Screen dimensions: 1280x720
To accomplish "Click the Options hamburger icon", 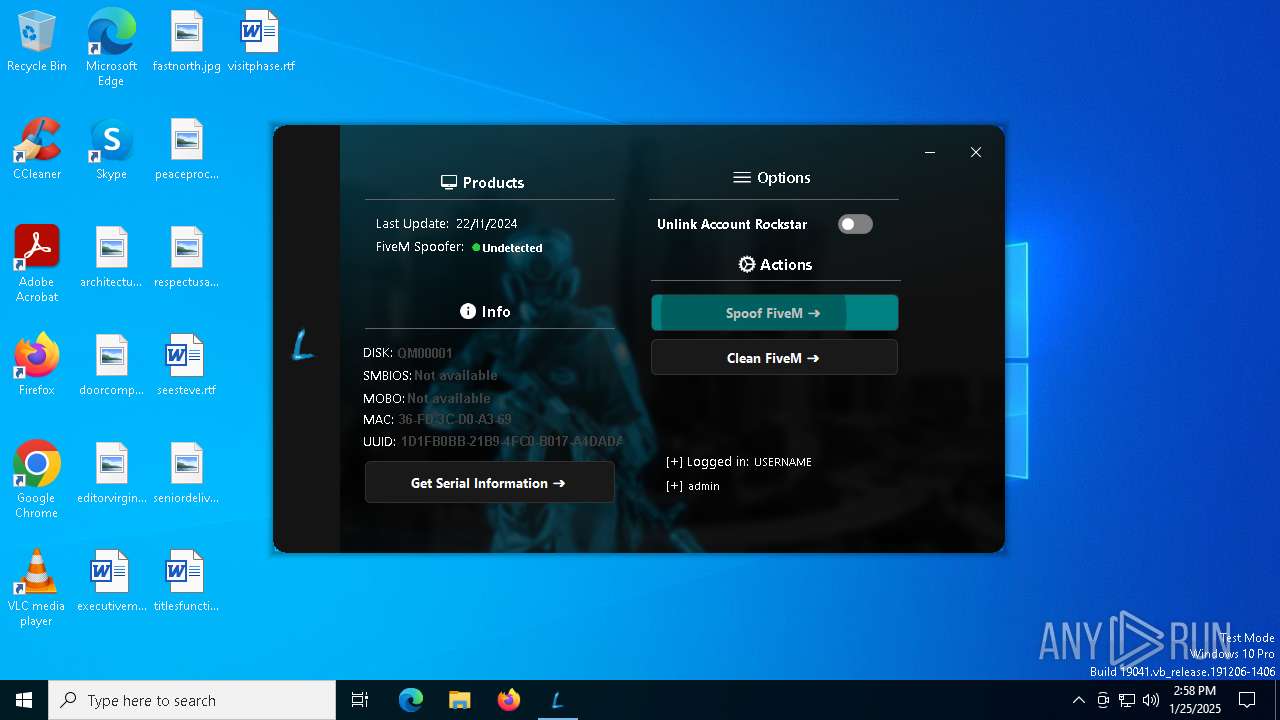I will [742, 178].
